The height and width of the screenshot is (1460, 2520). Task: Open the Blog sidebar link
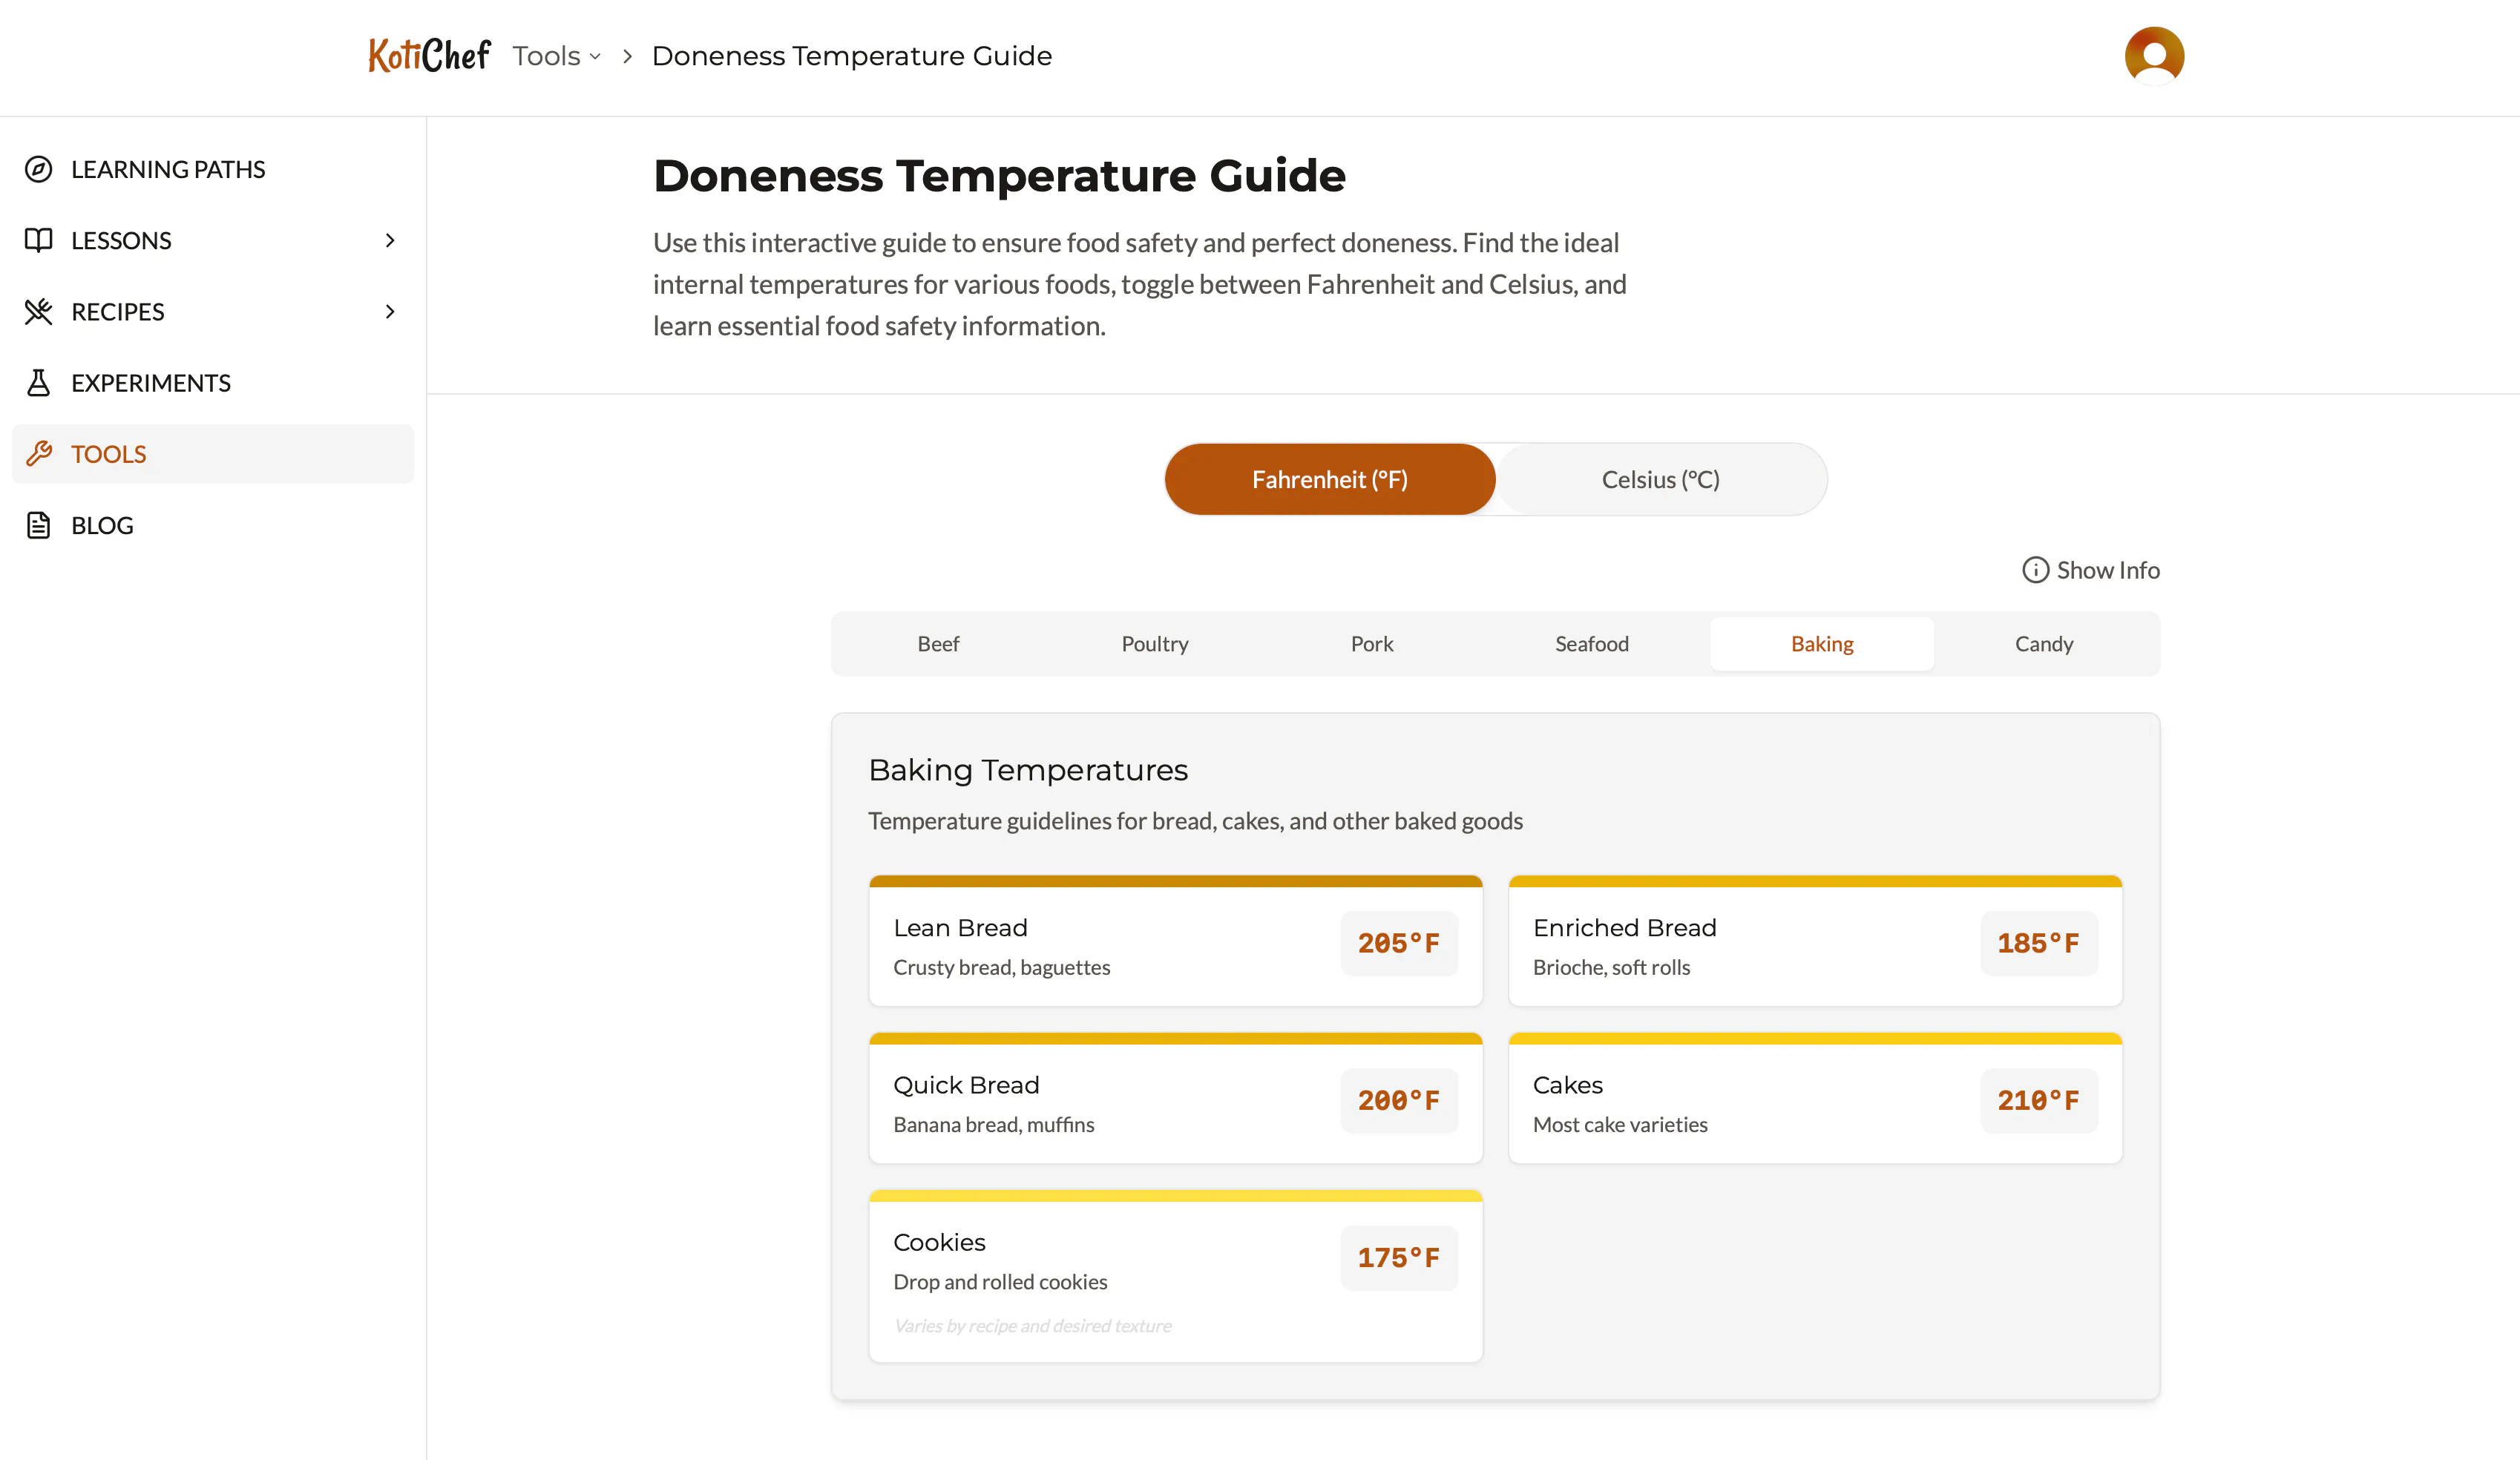[x=212, y=525]
